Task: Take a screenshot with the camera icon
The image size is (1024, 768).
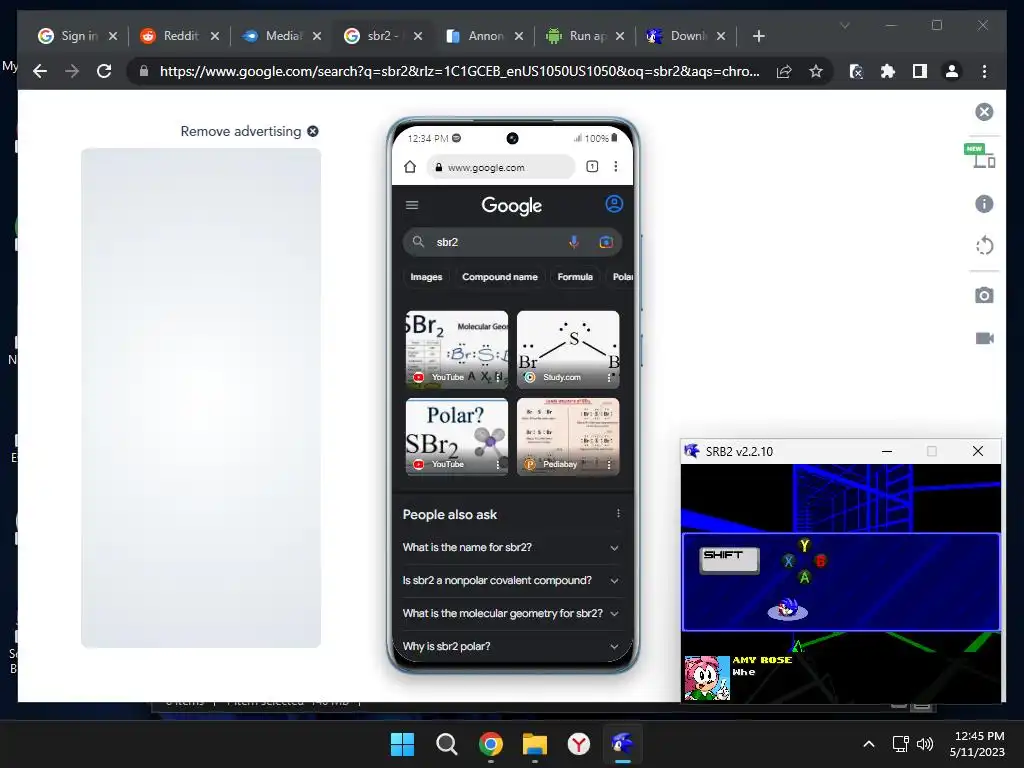Action: point(984,295)
